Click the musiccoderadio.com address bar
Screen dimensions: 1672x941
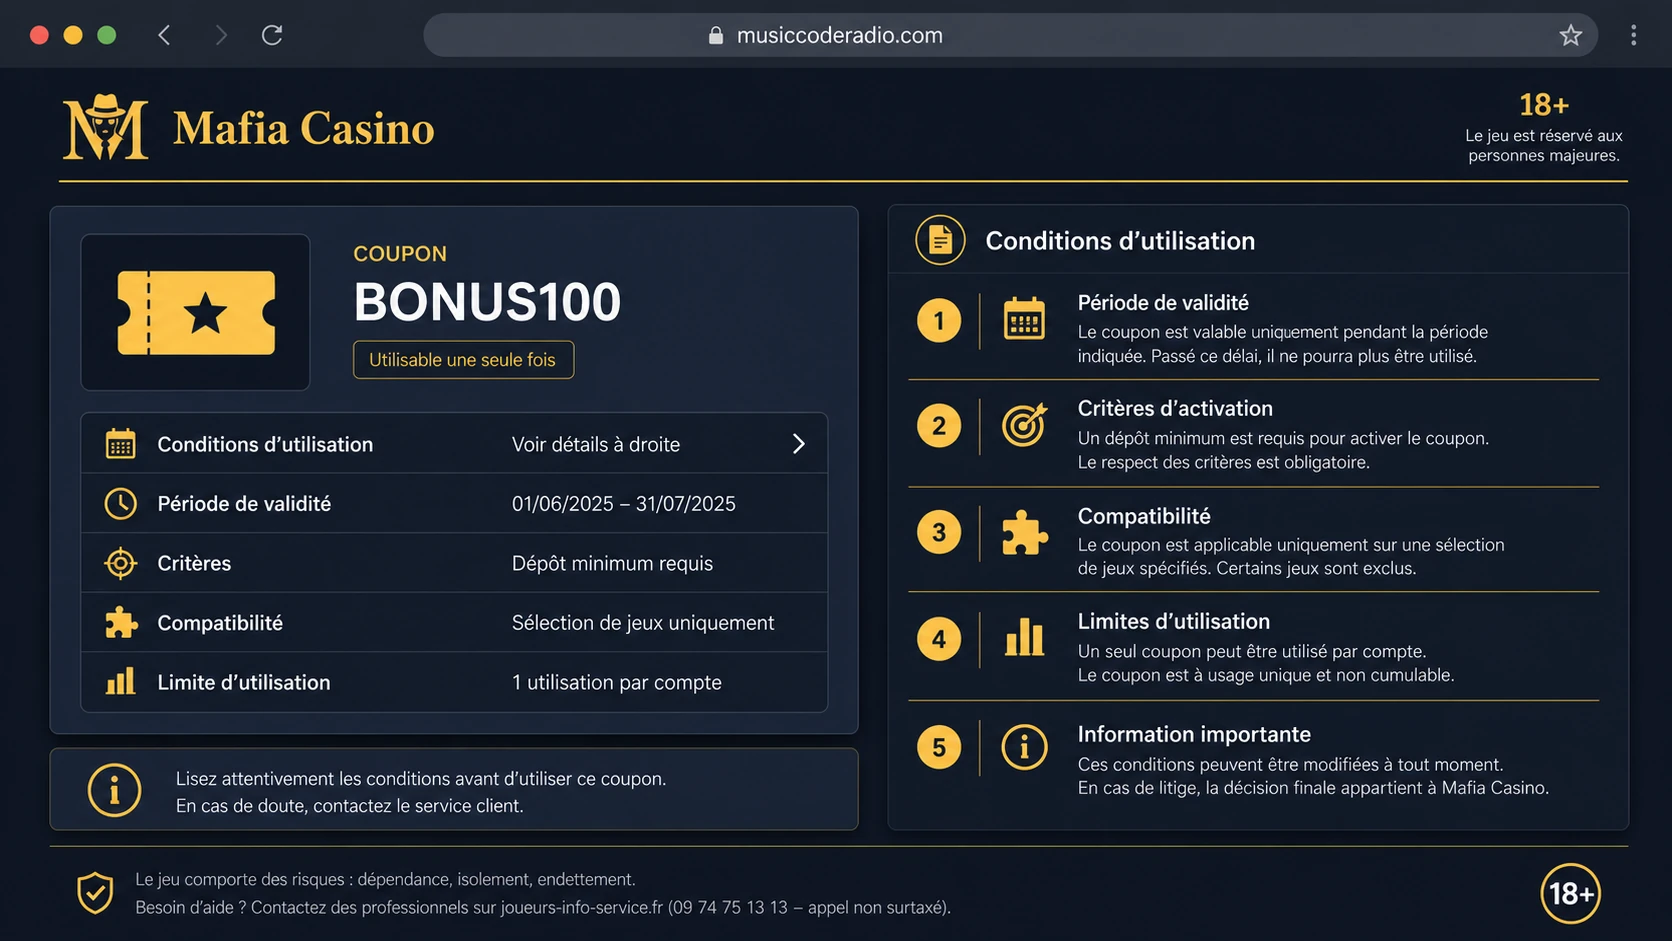[1010, 35]
